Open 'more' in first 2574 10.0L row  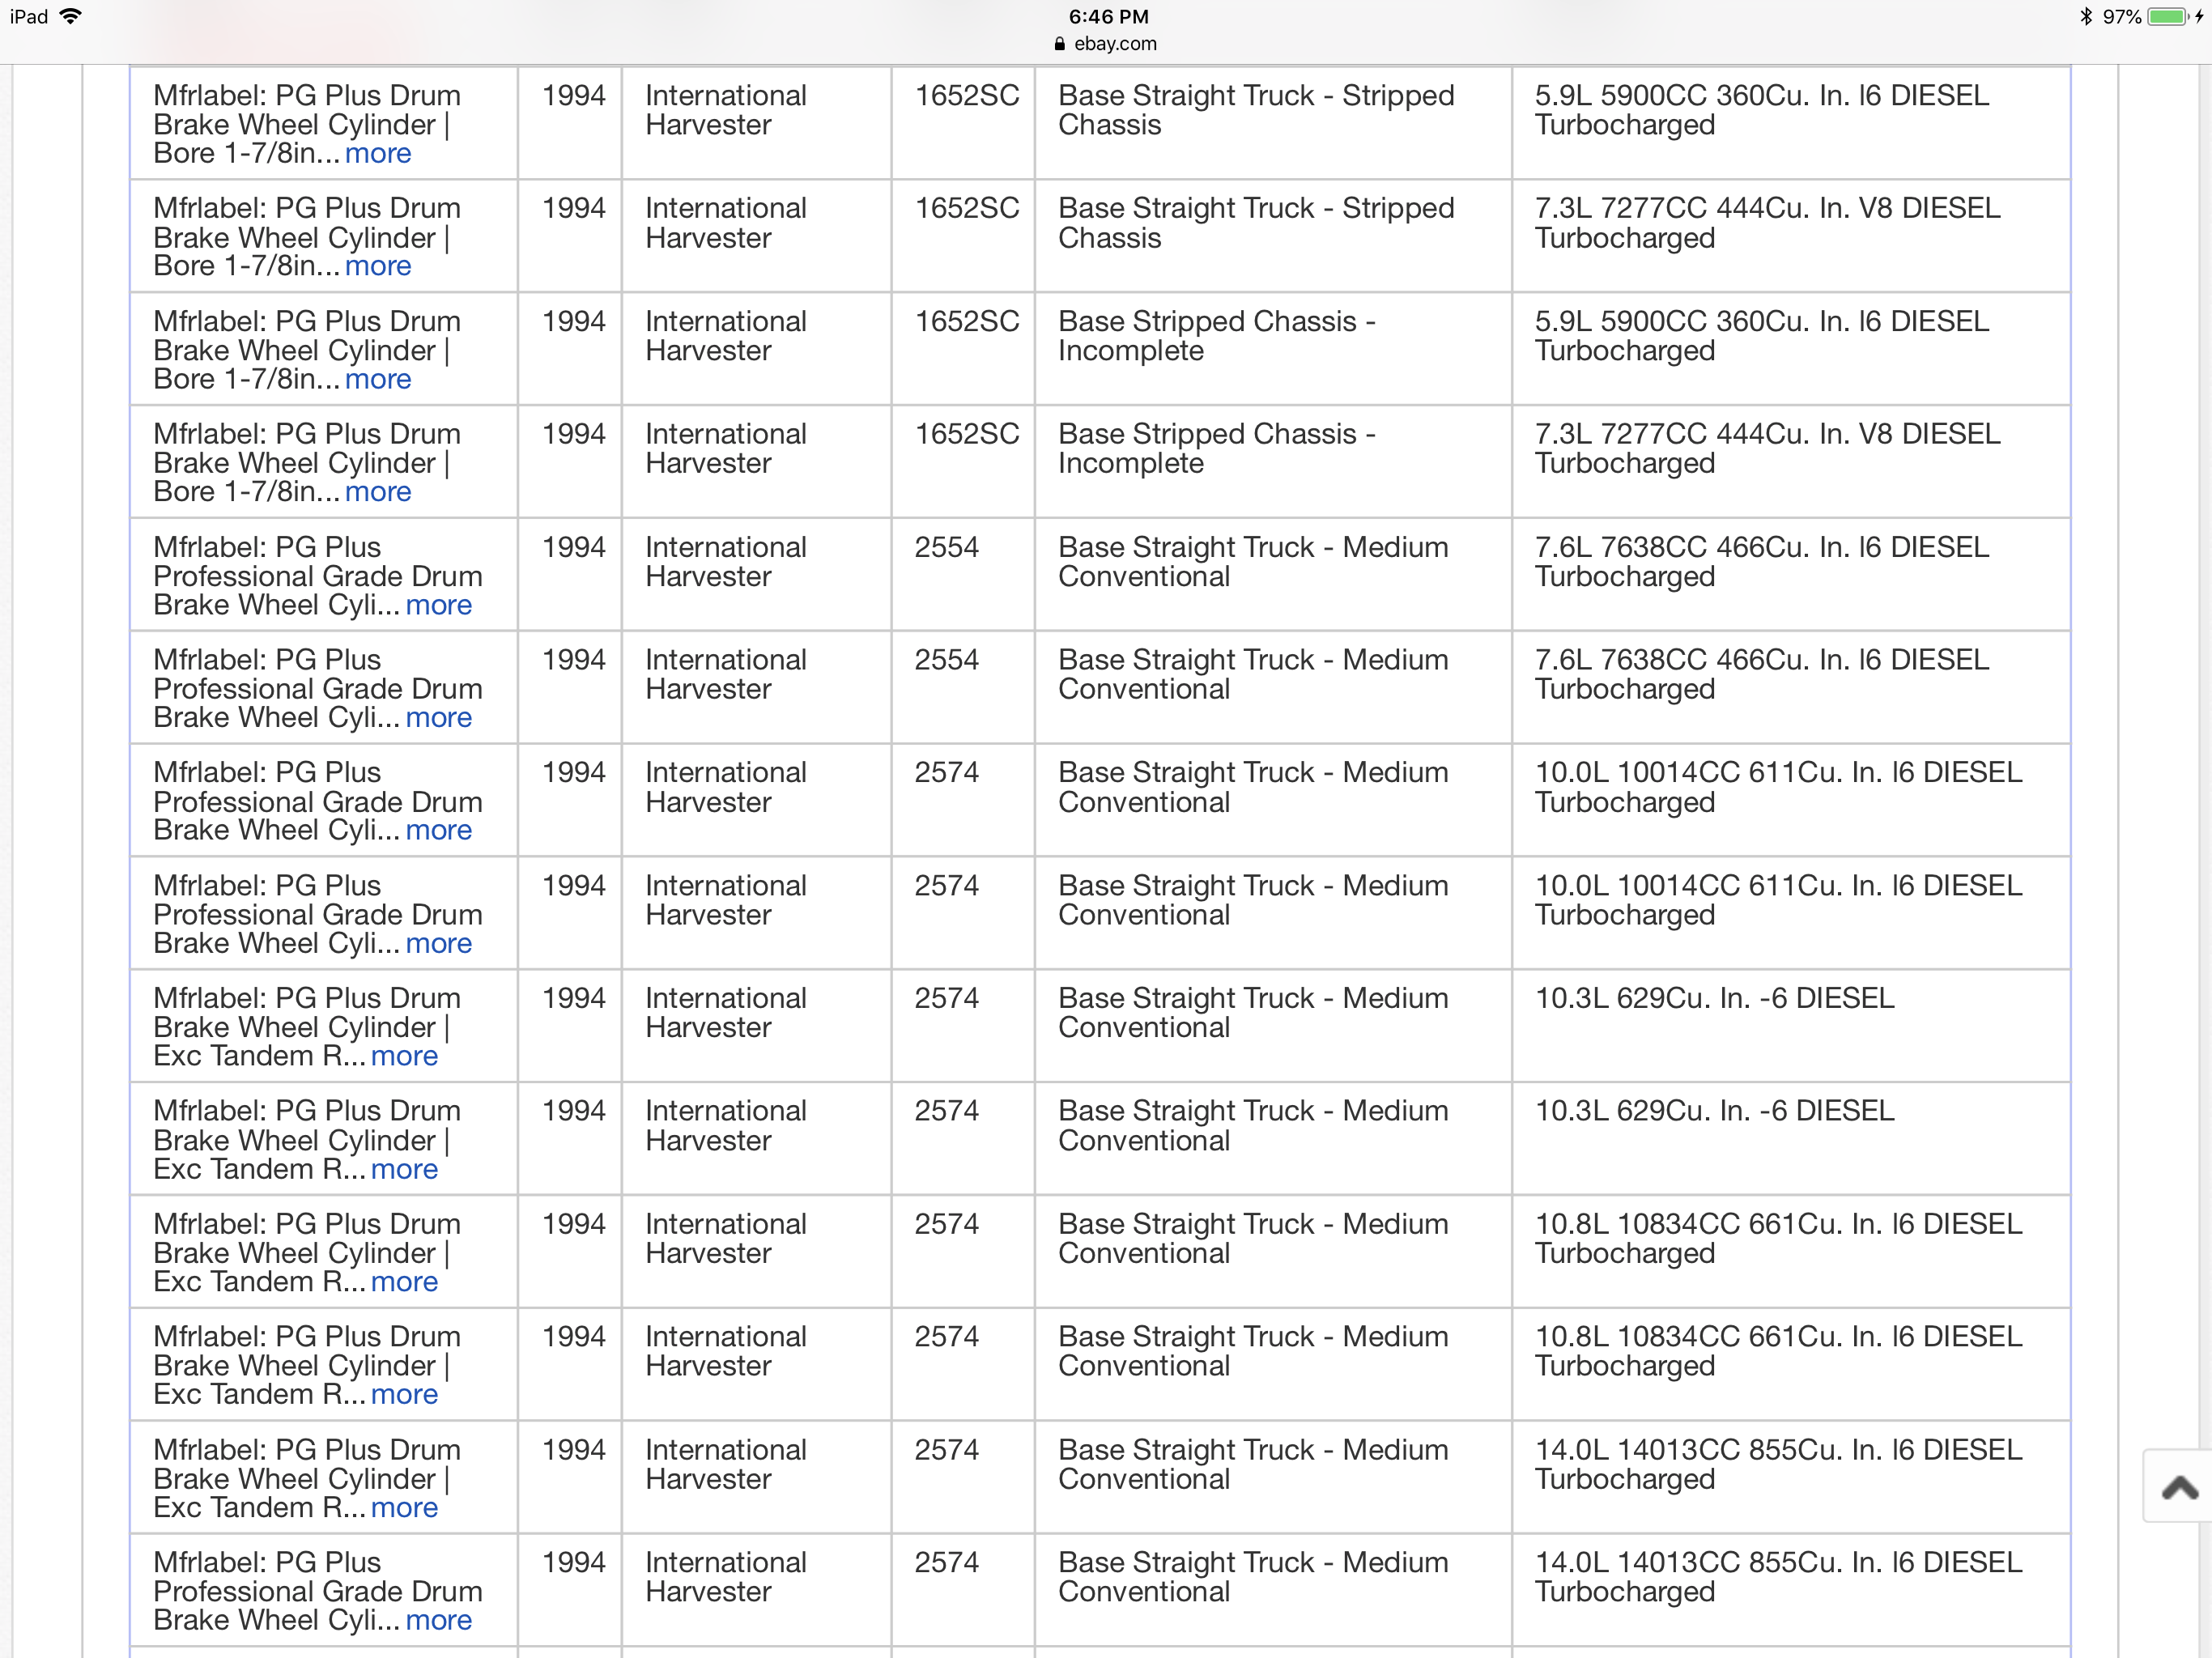pyautogui.click(x=439, y=830)
